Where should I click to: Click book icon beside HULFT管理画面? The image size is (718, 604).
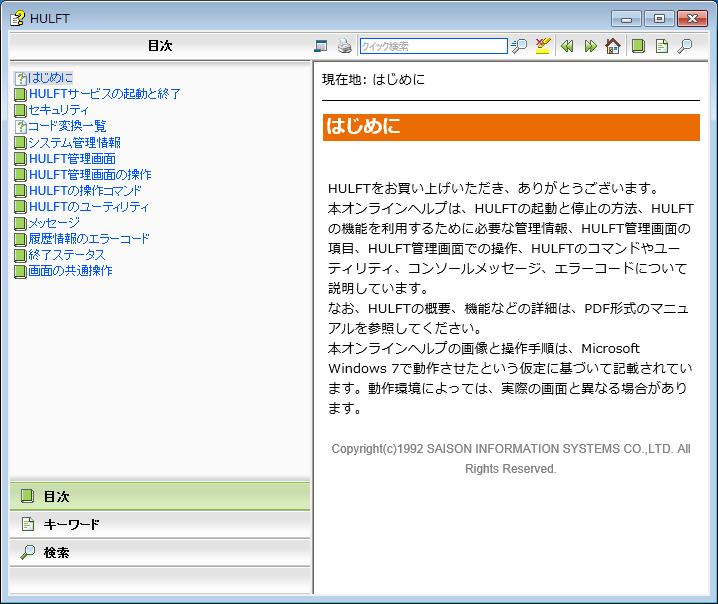(20, 159)
